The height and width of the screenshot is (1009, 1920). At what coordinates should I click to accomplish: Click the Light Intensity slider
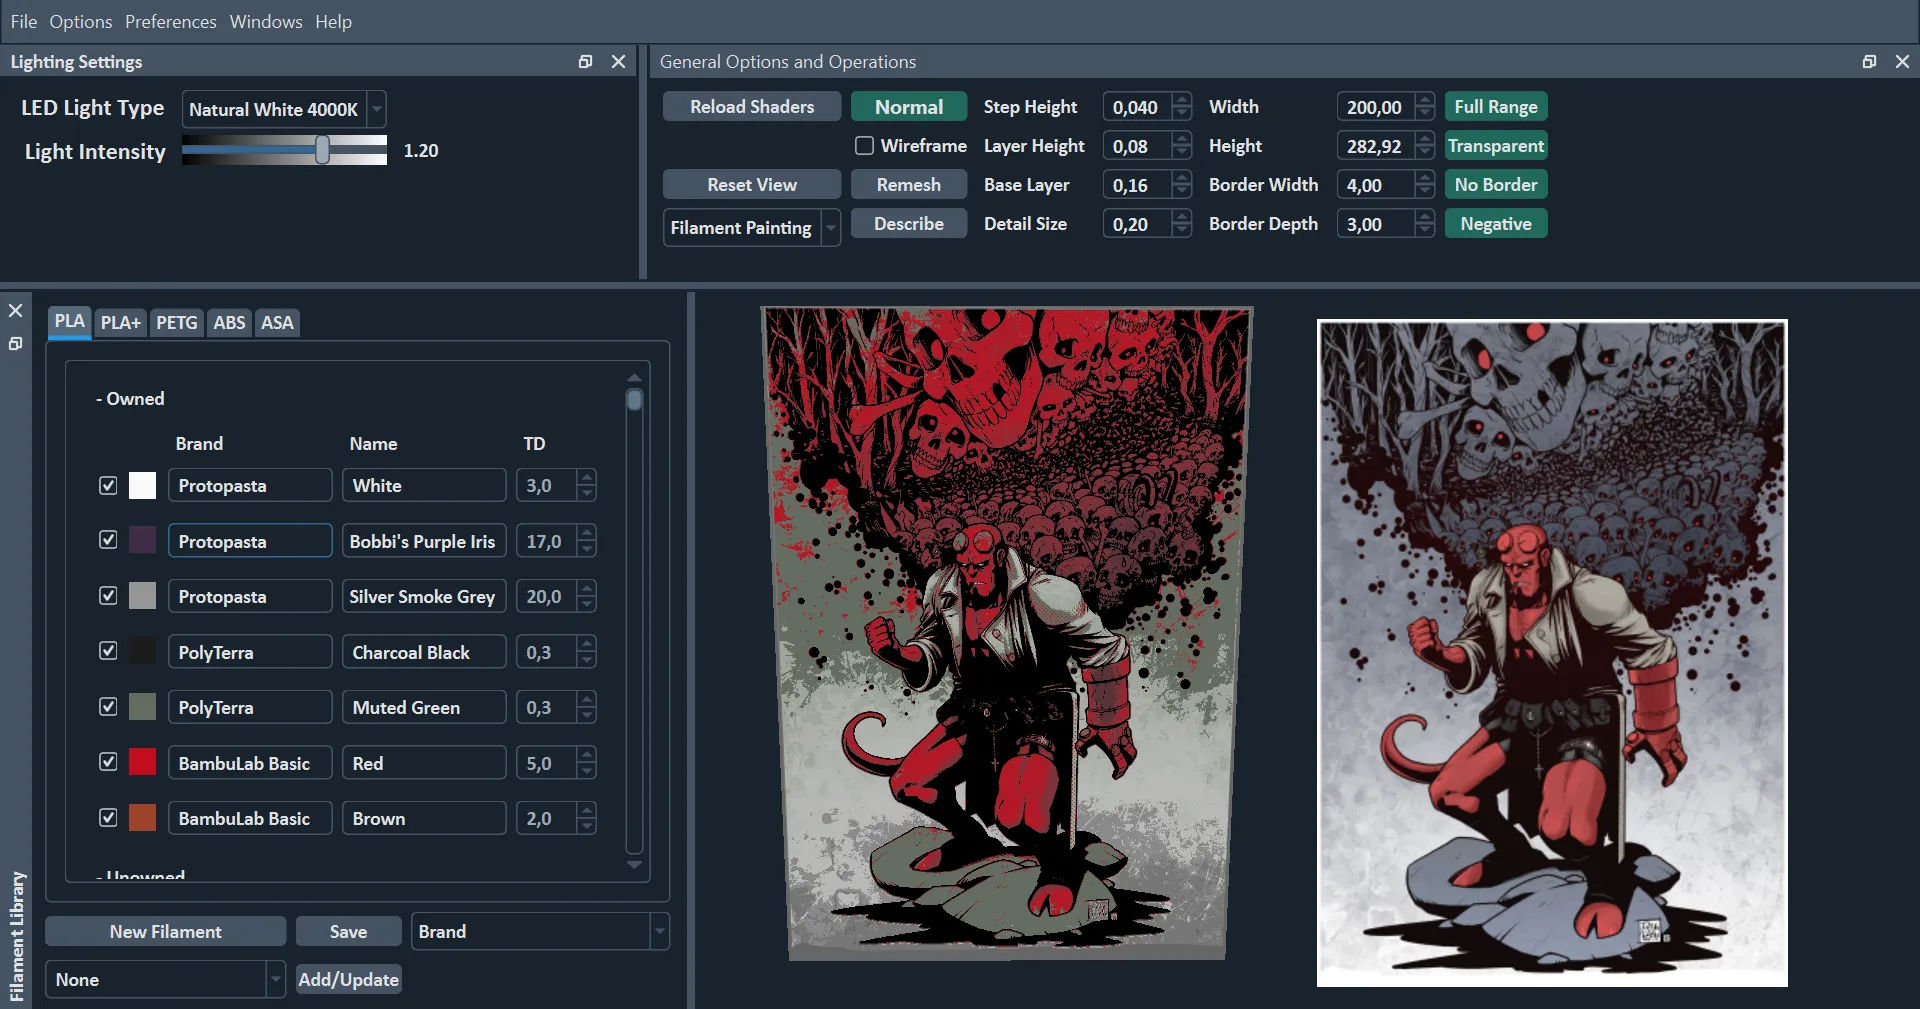click(285, 150)
